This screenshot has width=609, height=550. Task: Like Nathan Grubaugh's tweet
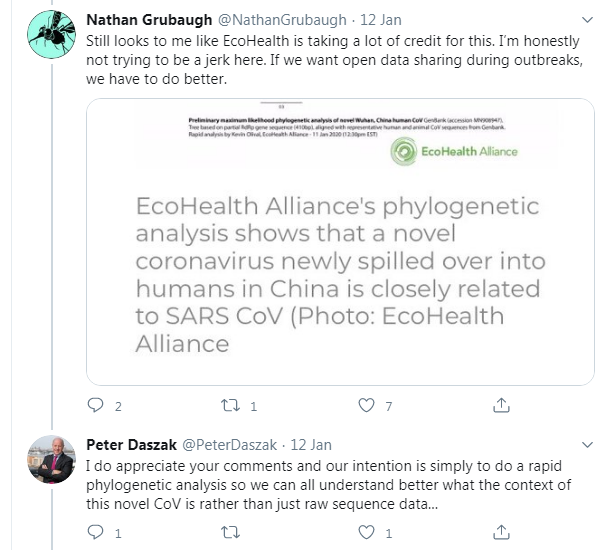point(367,406)
